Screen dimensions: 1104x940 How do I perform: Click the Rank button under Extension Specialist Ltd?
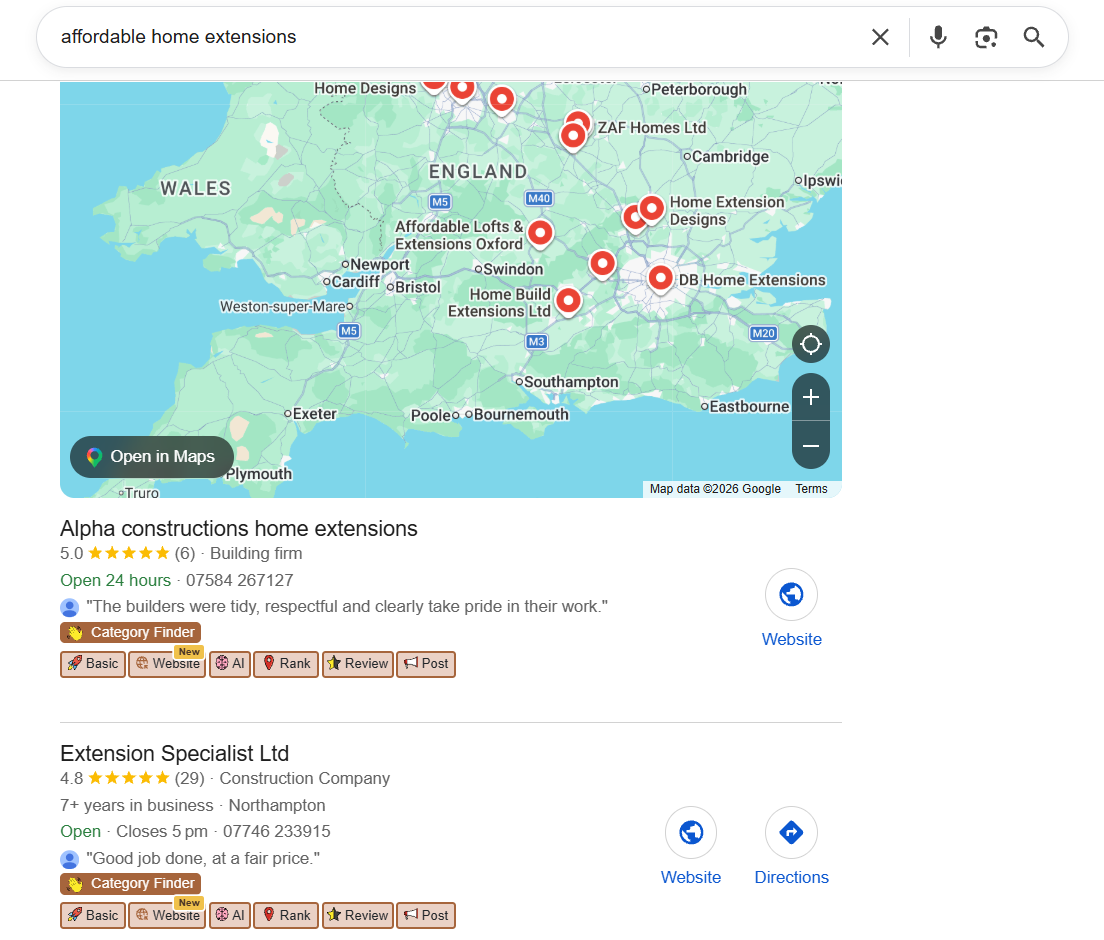pyautogui.click(x=286, y=915)
